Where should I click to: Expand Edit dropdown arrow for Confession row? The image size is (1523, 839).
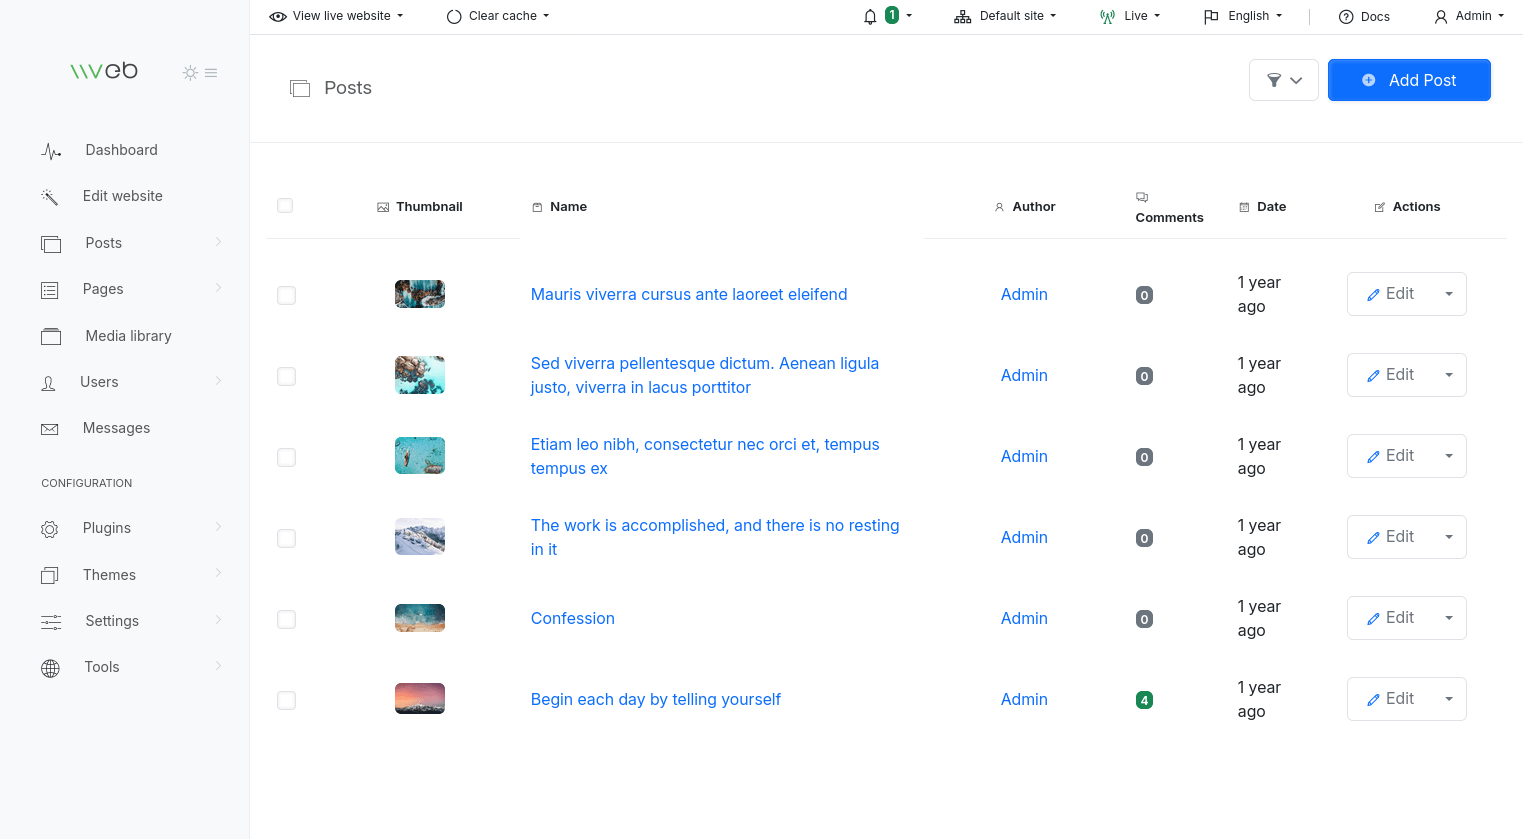(1449, 618)
